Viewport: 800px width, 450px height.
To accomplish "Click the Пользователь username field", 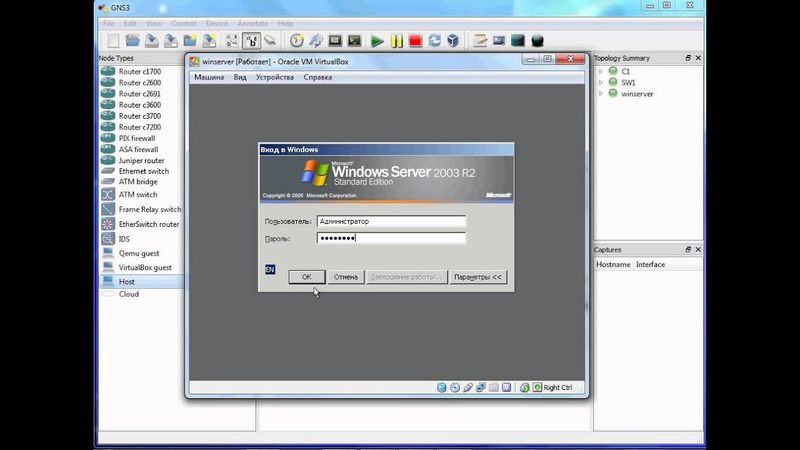I will pyautogui.click(x=391, y=221).
